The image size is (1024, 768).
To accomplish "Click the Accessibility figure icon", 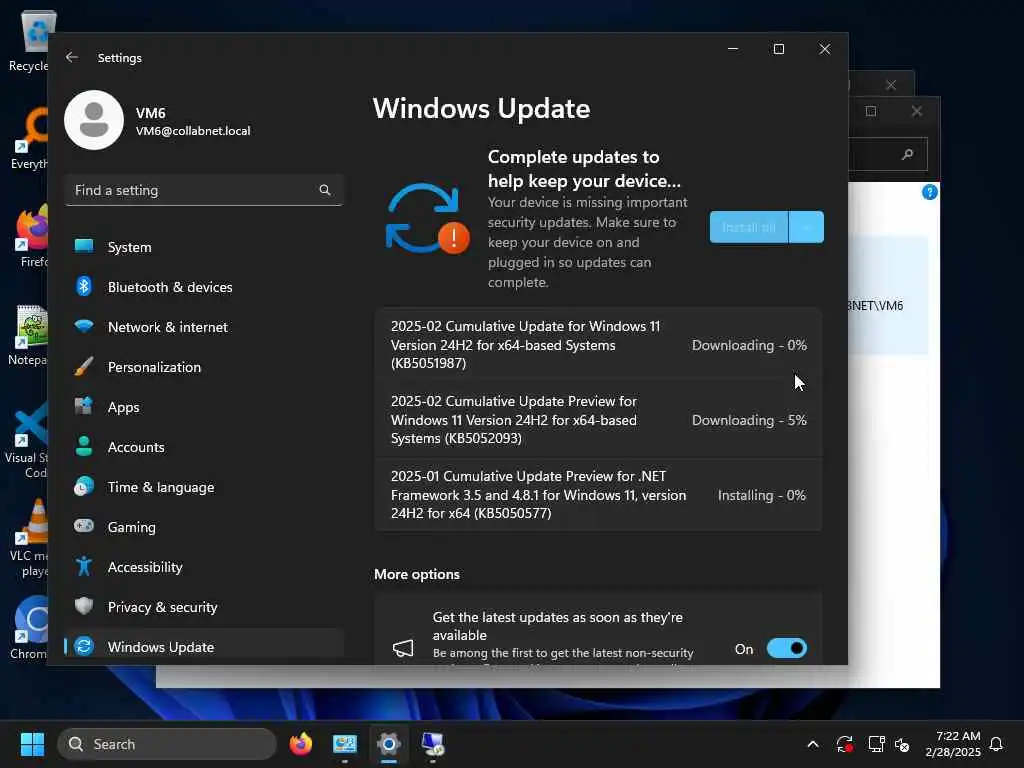I will (84, 566).
